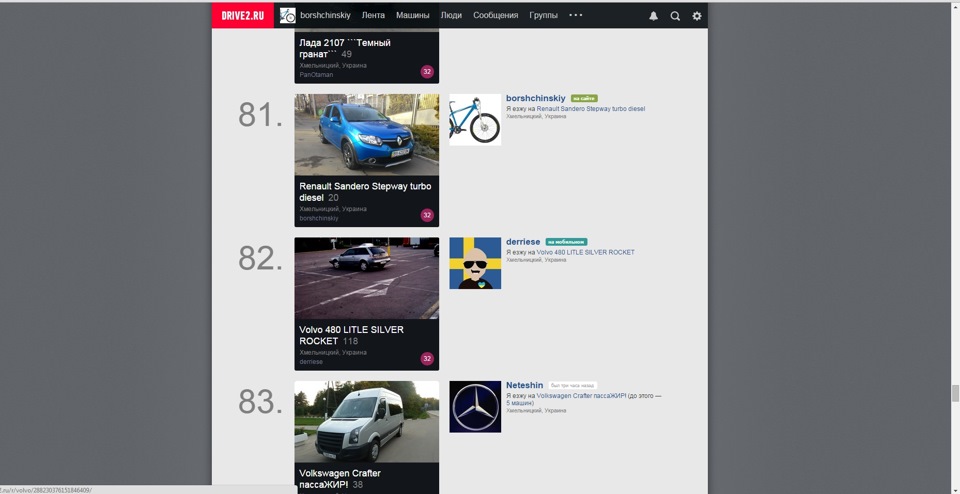Image resolution: width=960 pixels, height=494 pixels.
Task: Open Renault Sandero Stepway turbo diesel link
Action: 591,109
